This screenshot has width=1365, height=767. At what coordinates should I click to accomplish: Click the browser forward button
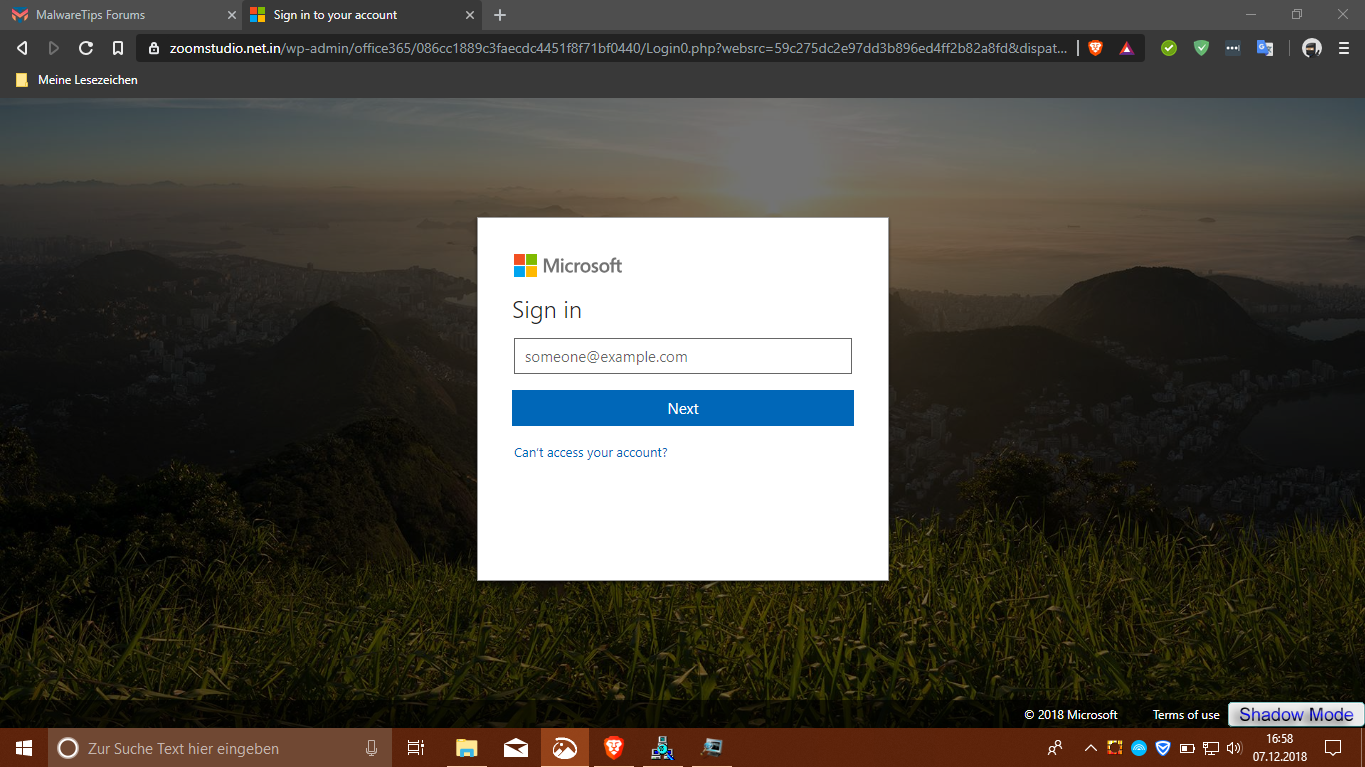click(54, 48)
